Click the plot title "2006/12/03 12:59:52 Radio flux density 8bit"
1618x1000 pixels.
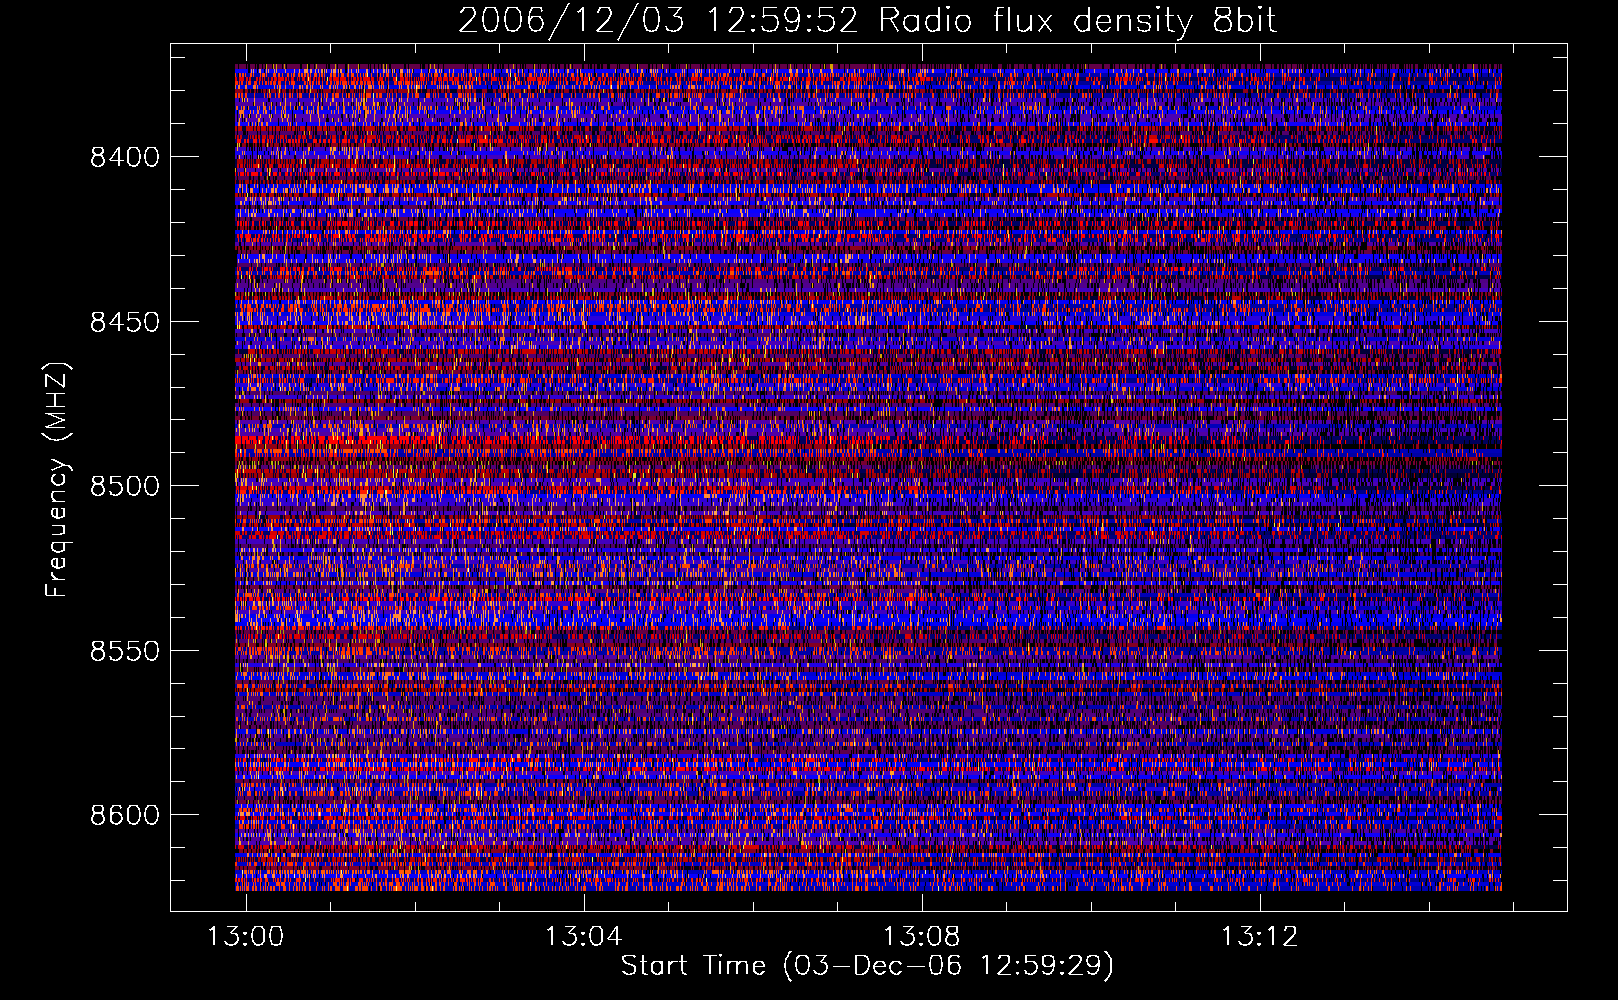point(868,20)
